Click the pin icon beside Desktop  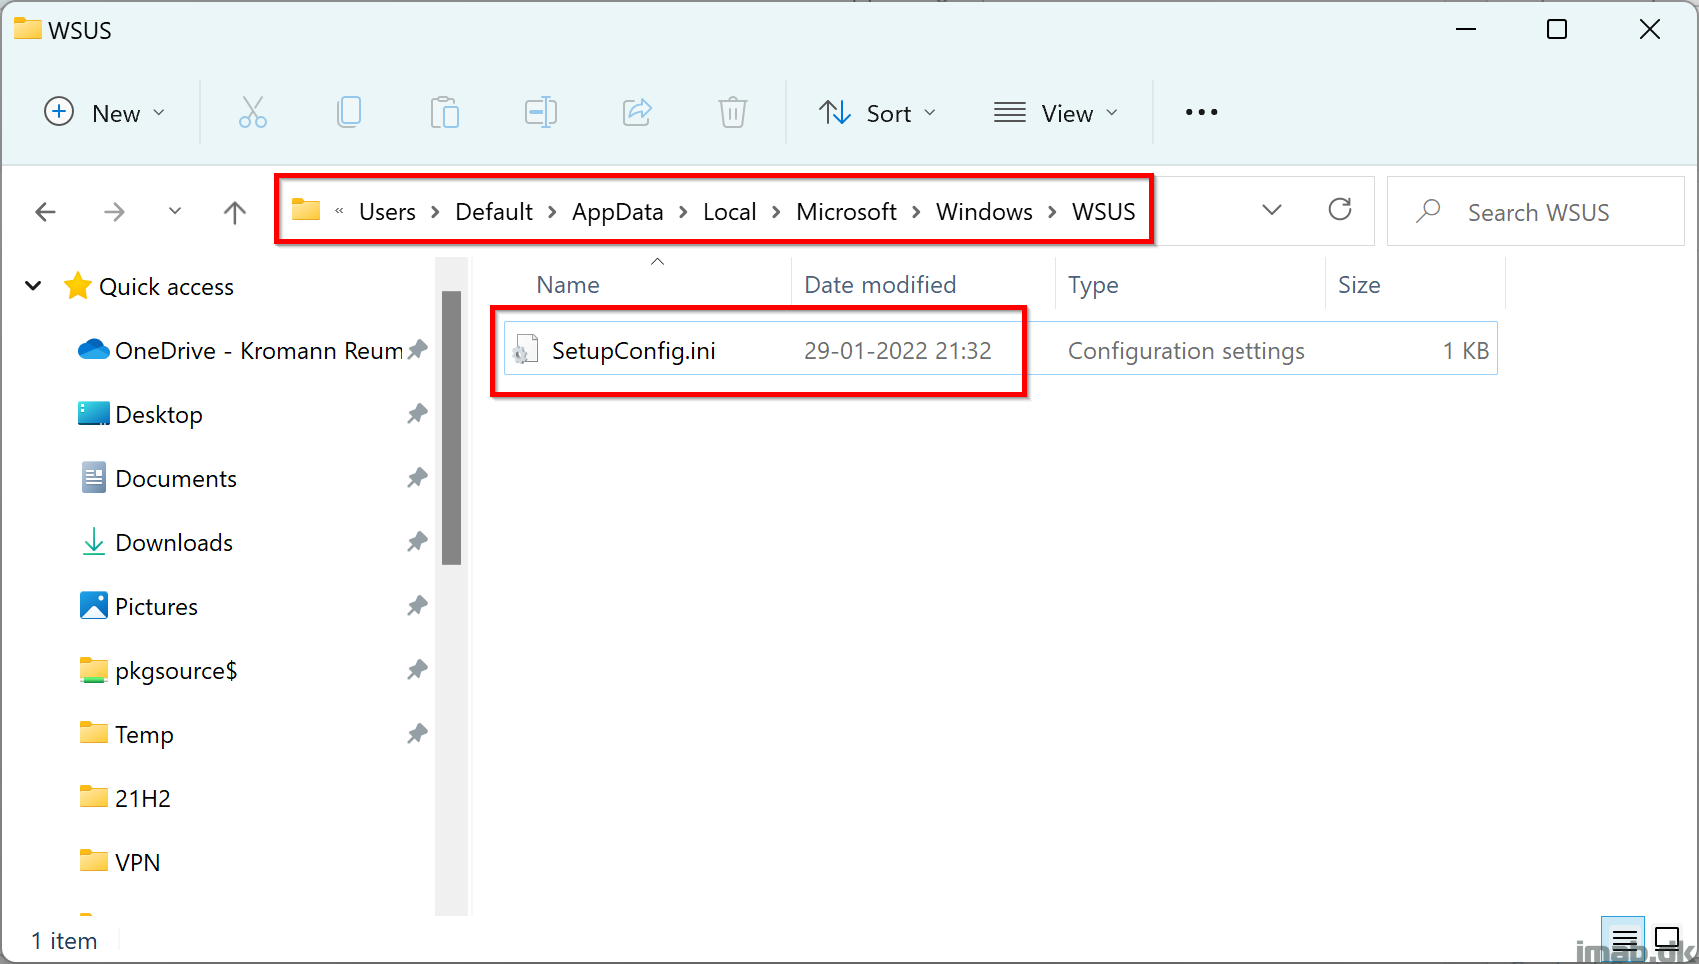coord(417,413)
